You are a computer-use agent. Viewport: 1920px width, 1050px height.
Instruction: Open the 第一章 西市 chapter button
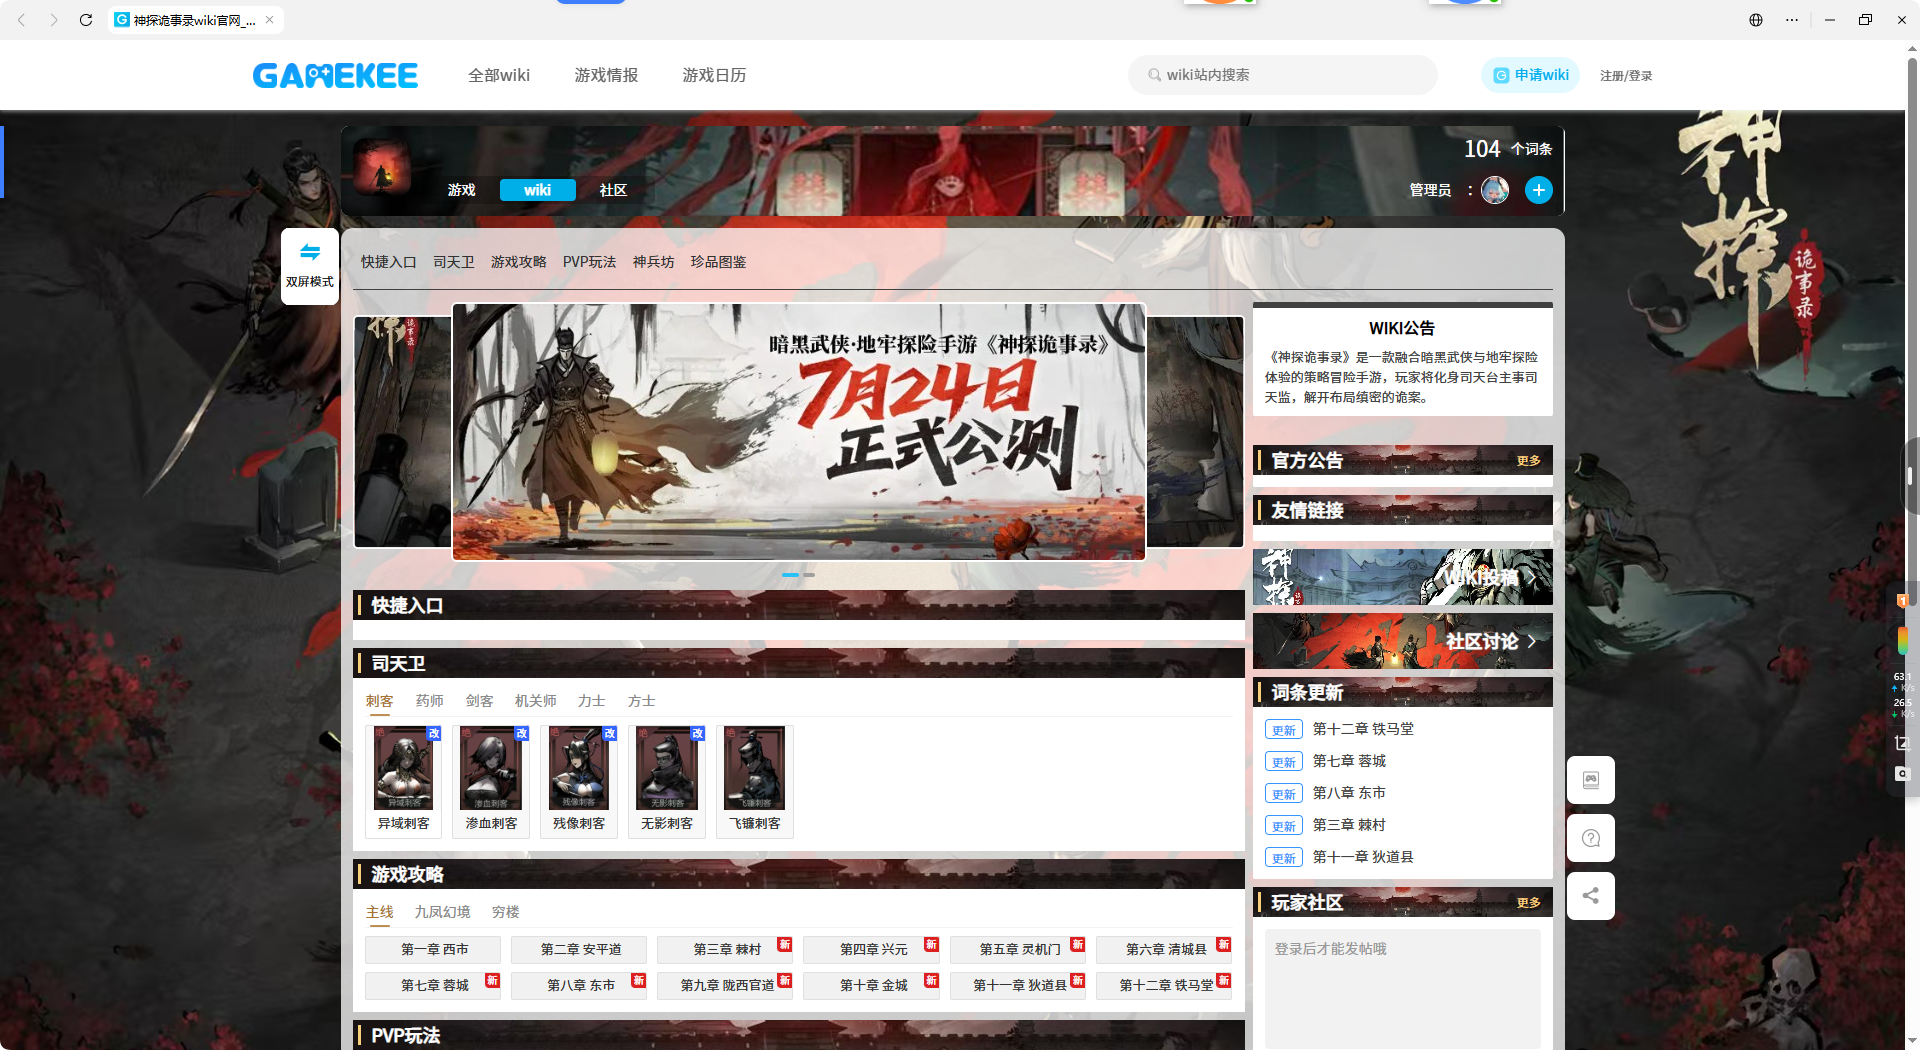pos(435,949)
